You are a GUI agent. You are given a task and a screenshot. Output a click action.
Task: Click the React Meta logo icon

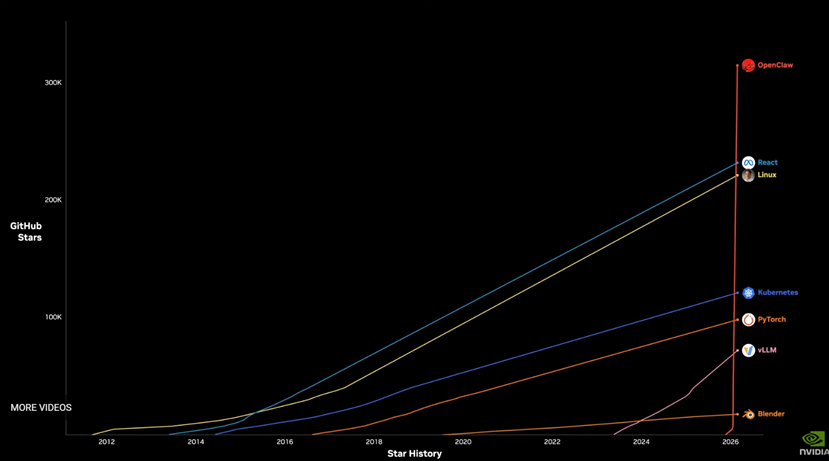point(748,163)
